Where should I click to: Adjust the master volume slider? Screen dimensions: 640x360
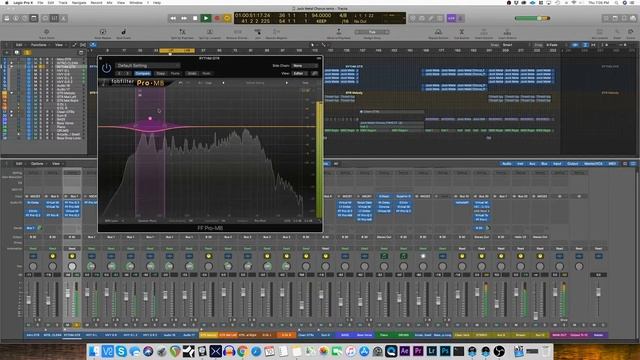(x=532, y=18)
